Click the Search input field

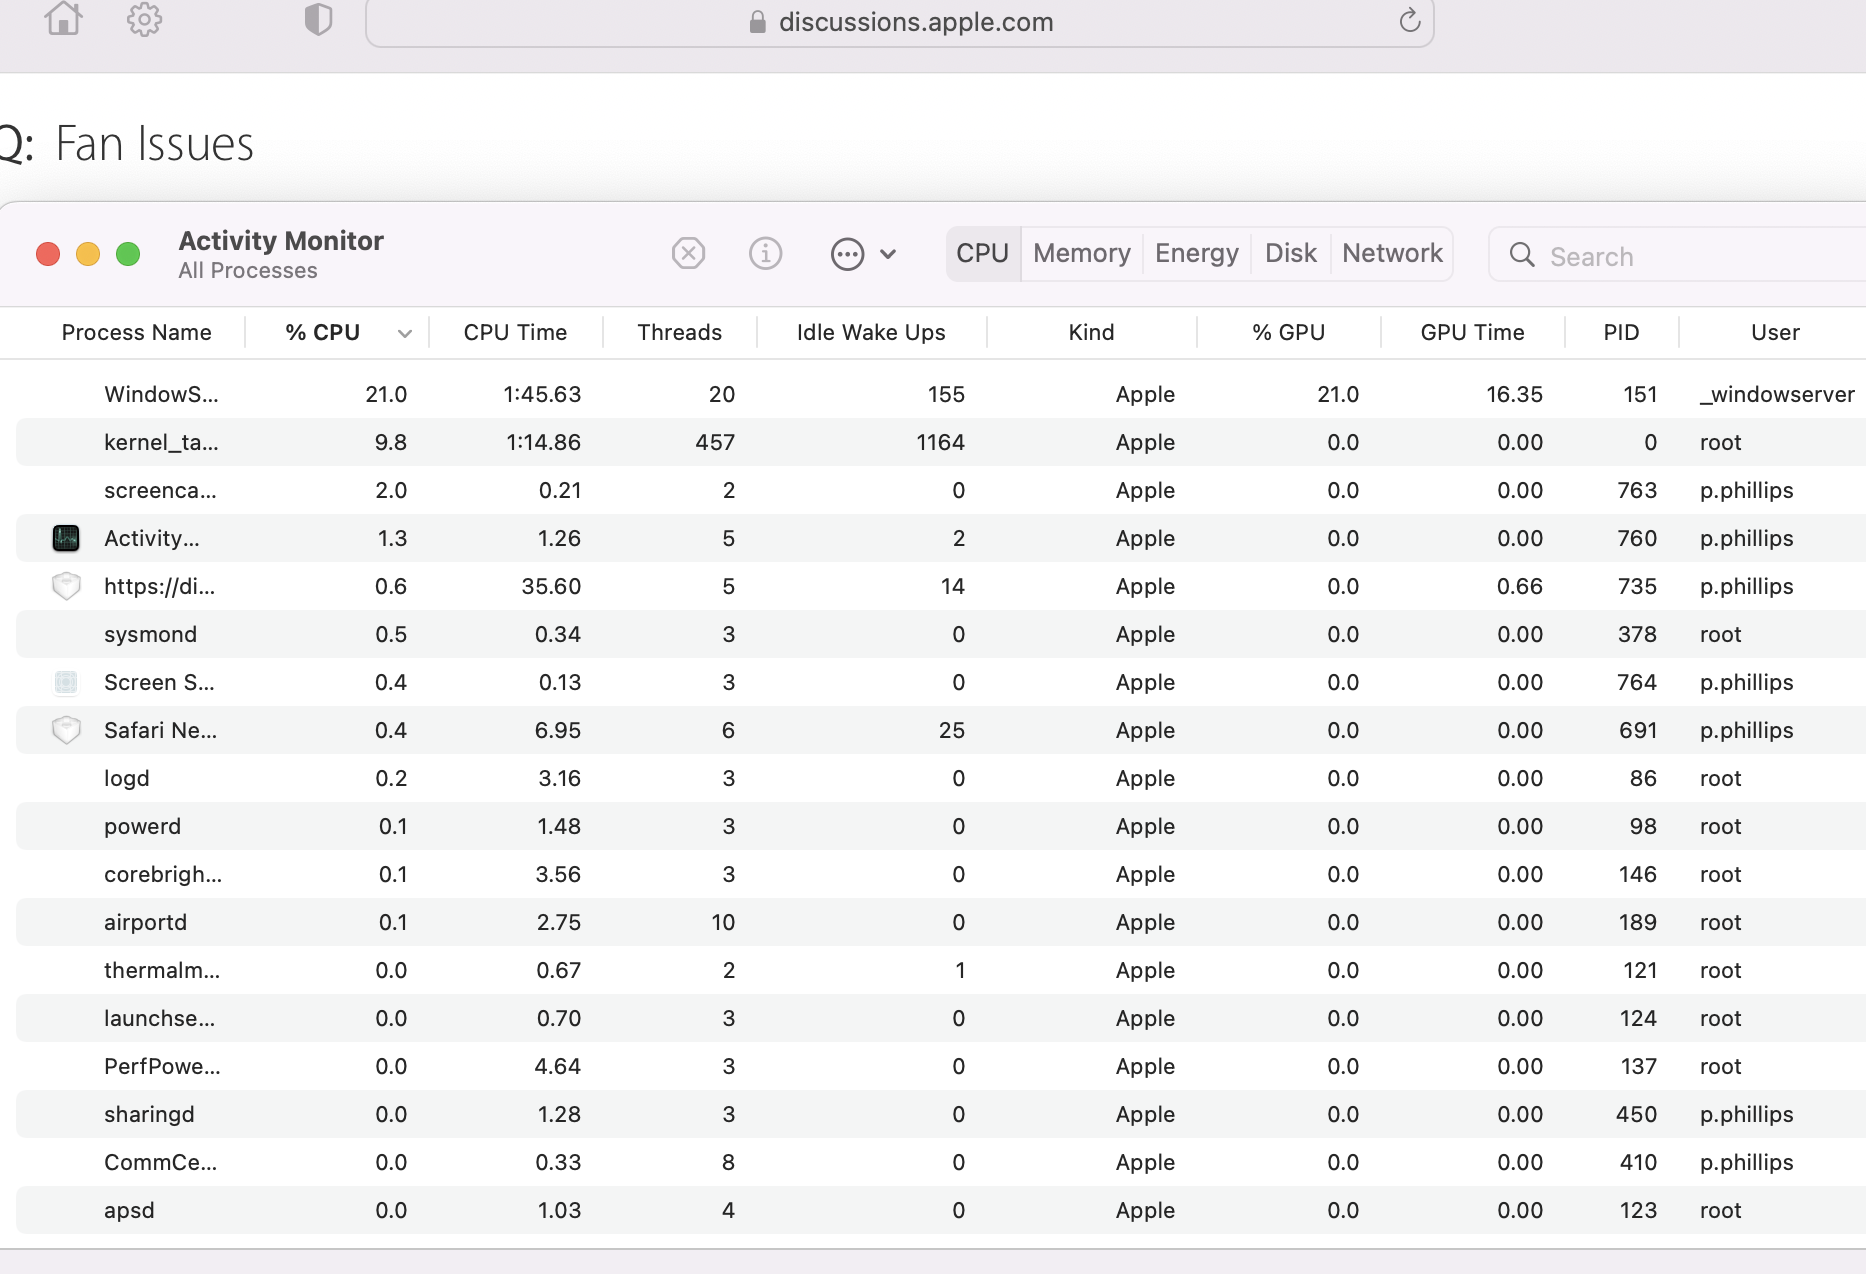(1677, 255)
